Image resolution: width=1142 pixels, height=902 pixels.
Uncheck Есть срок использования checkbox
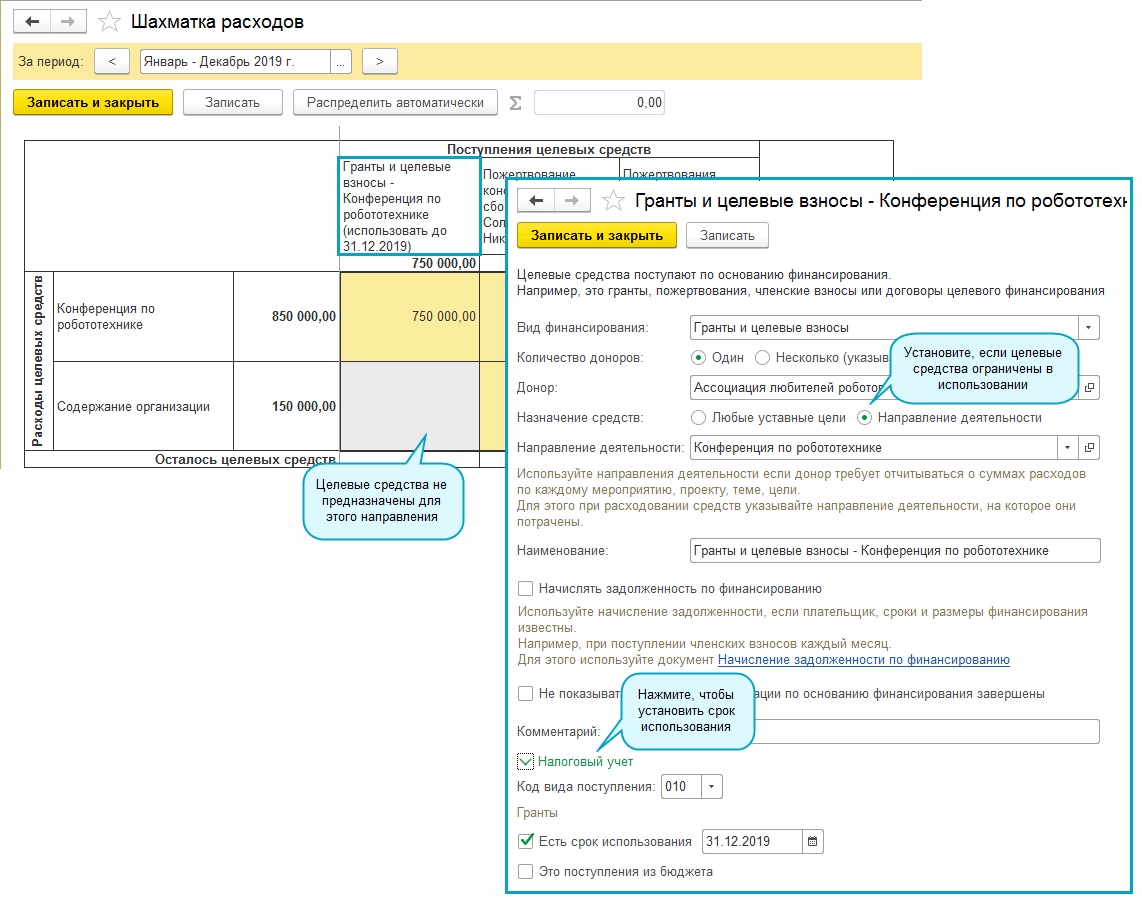pos(525,842)
